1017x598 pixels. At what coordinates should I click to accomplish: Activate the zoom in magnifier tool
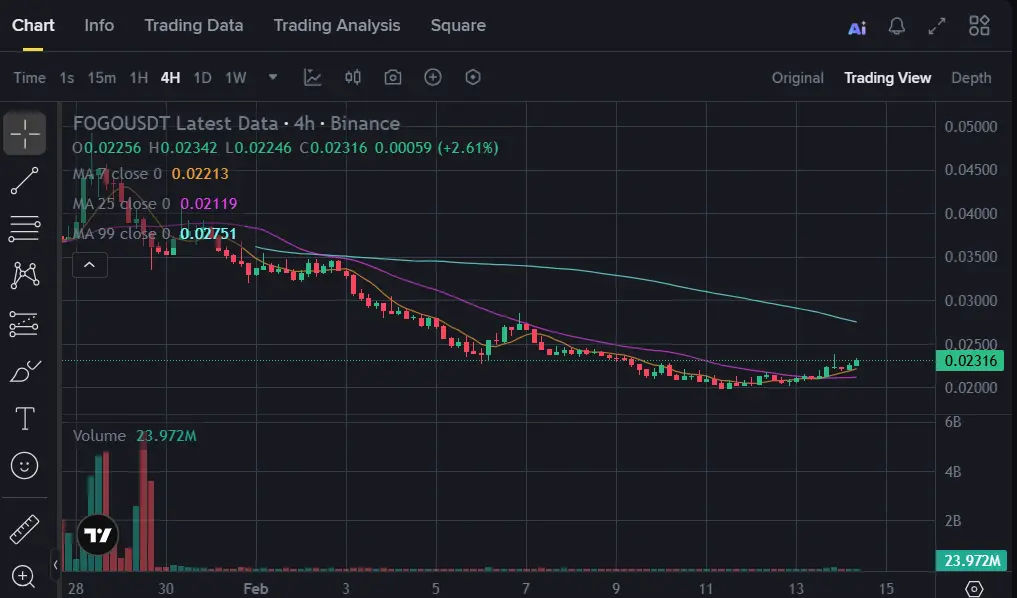point(23,576)
